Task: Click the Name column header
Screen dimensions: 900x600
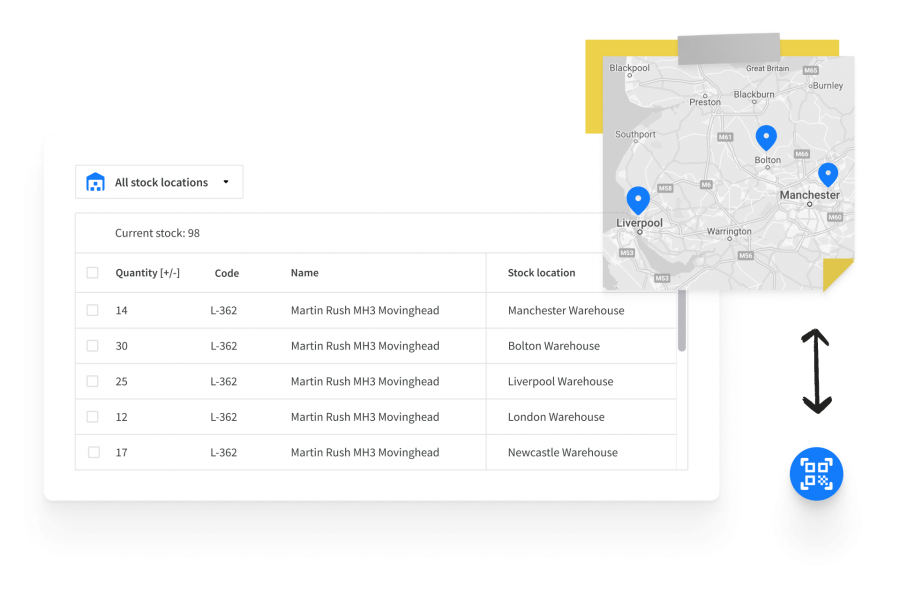Action: (x=304, y=273)
